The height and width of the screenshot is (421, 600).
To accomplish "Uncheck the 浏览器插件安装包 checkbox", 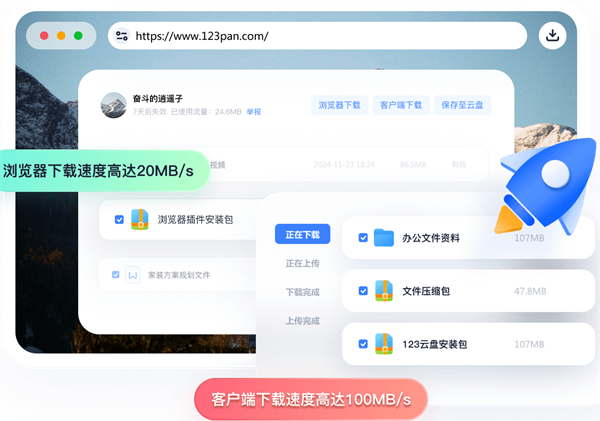I will (x=120, y=219).
